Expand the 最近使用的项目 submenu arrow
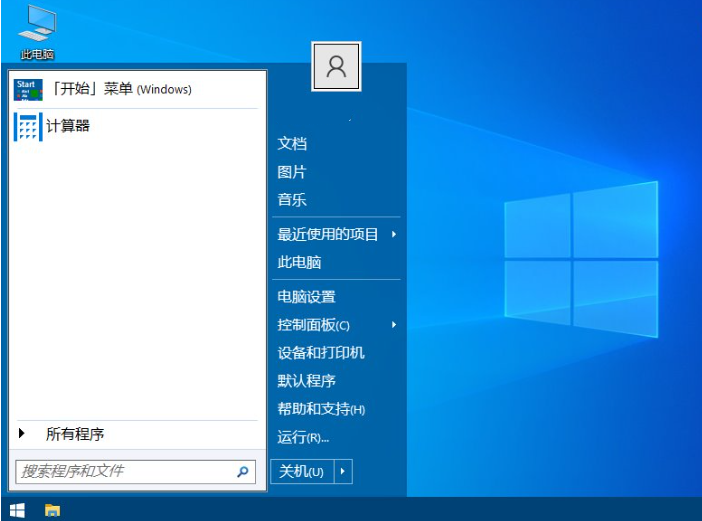Screen dimensions: 702x521 pos(394,234)
